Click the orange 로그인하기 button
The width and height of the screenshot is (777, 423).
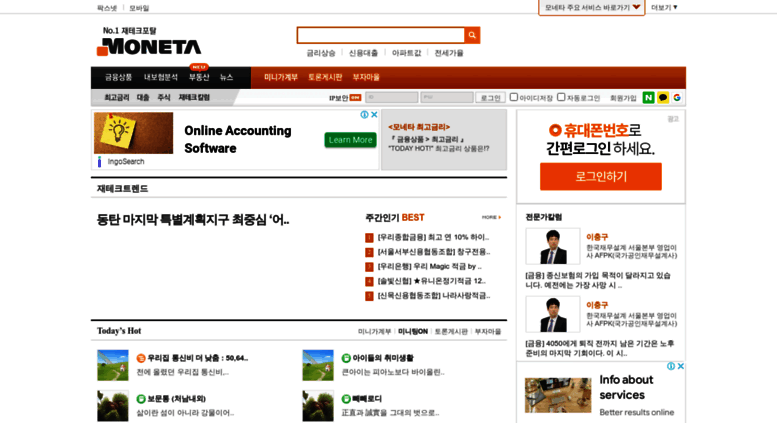(x=601, y=177)
